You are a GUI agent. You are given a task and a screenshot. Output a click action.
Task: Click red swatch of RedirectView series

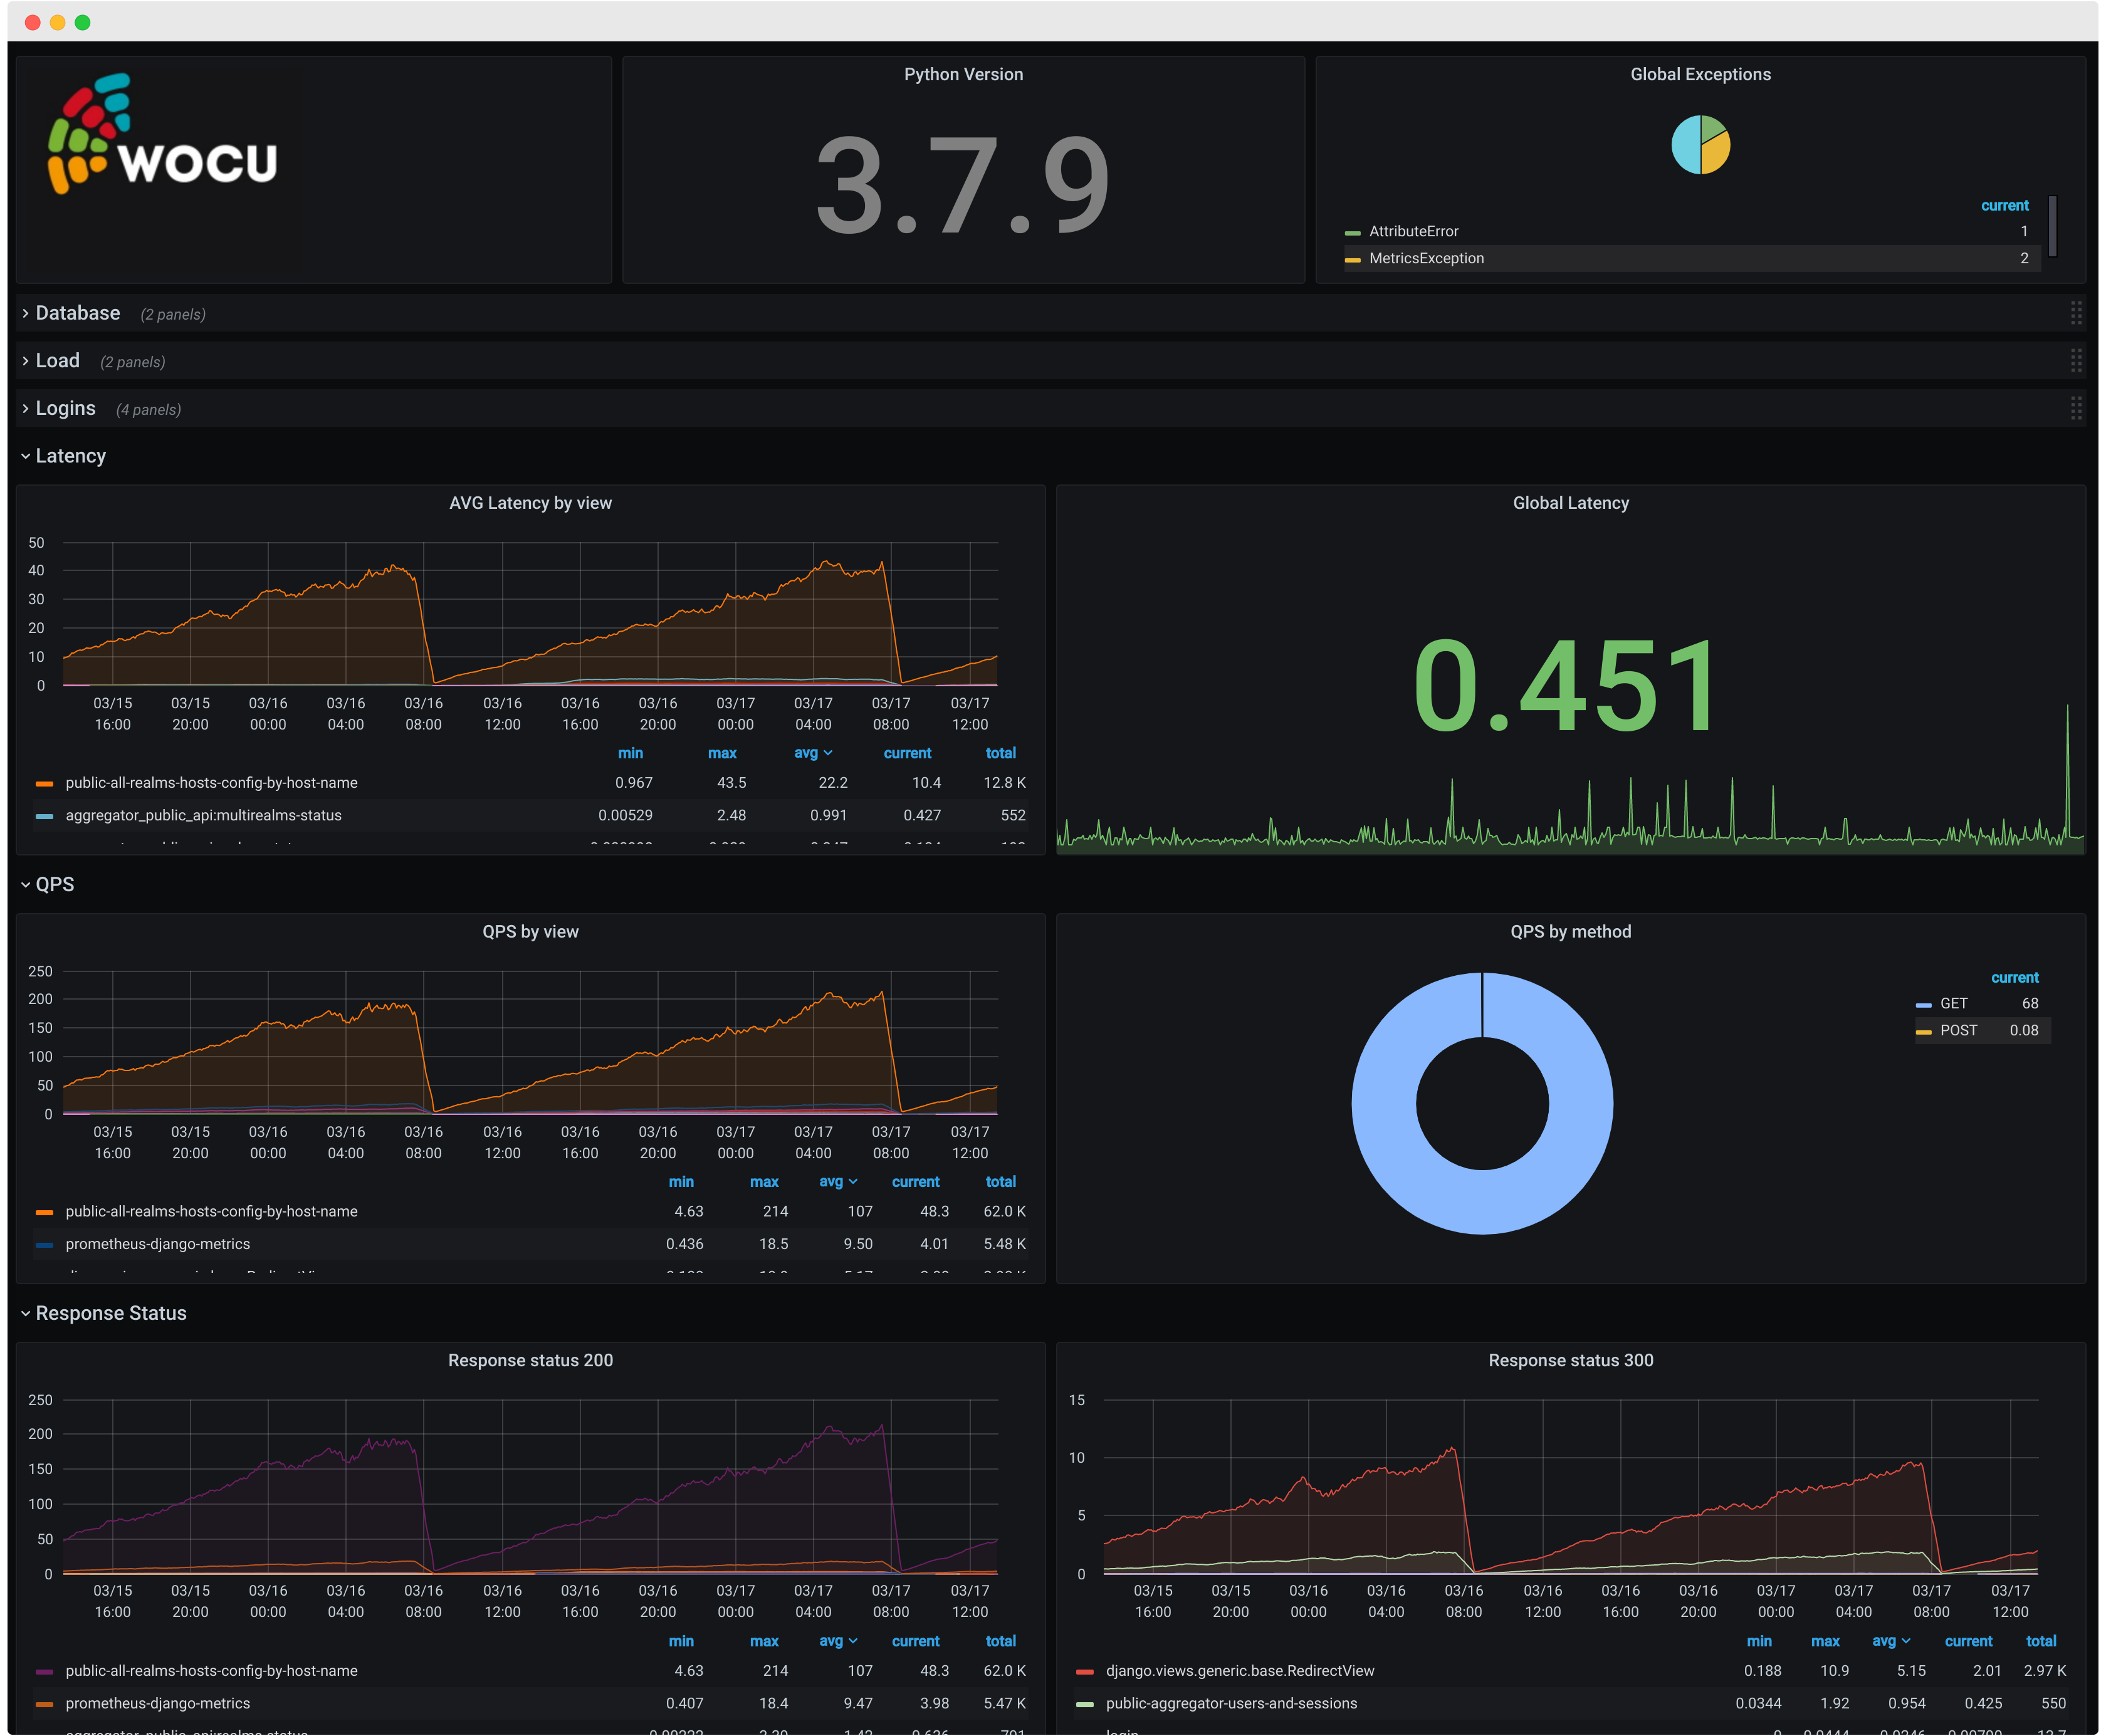pos(1084,1672)
